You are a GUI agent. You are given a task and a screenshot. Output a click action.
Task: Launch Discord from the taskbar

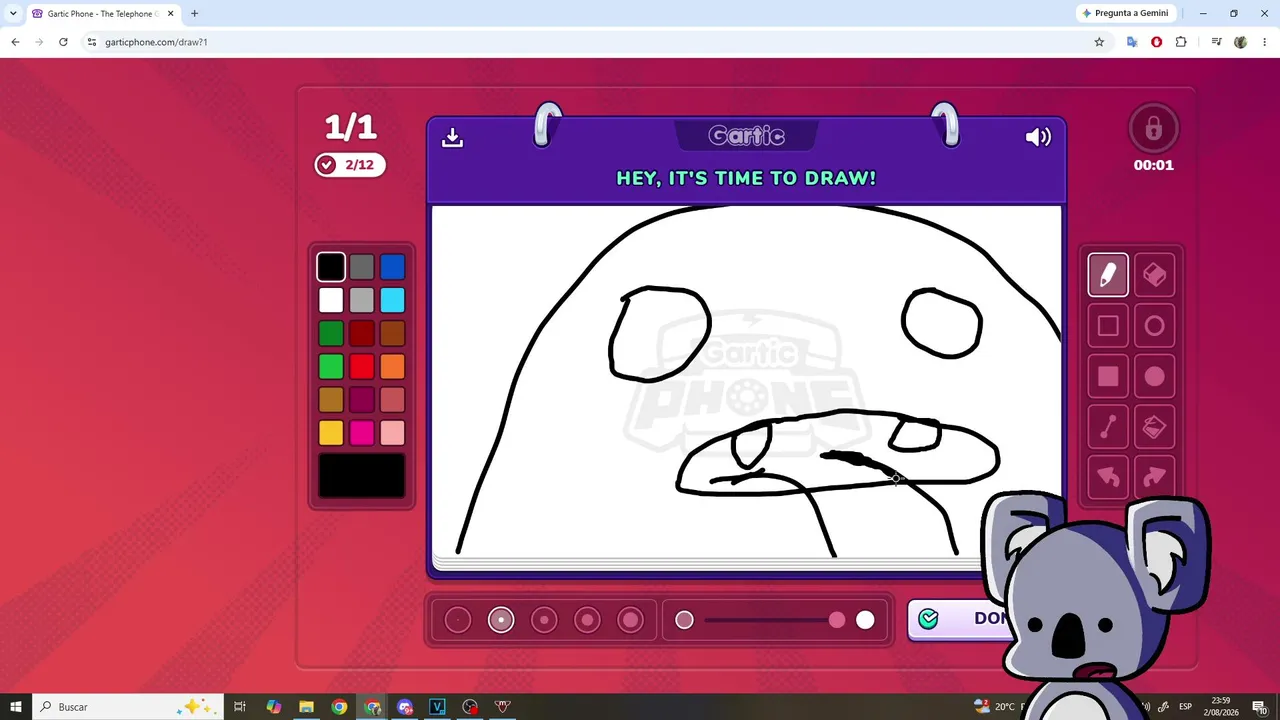[405, 707]
